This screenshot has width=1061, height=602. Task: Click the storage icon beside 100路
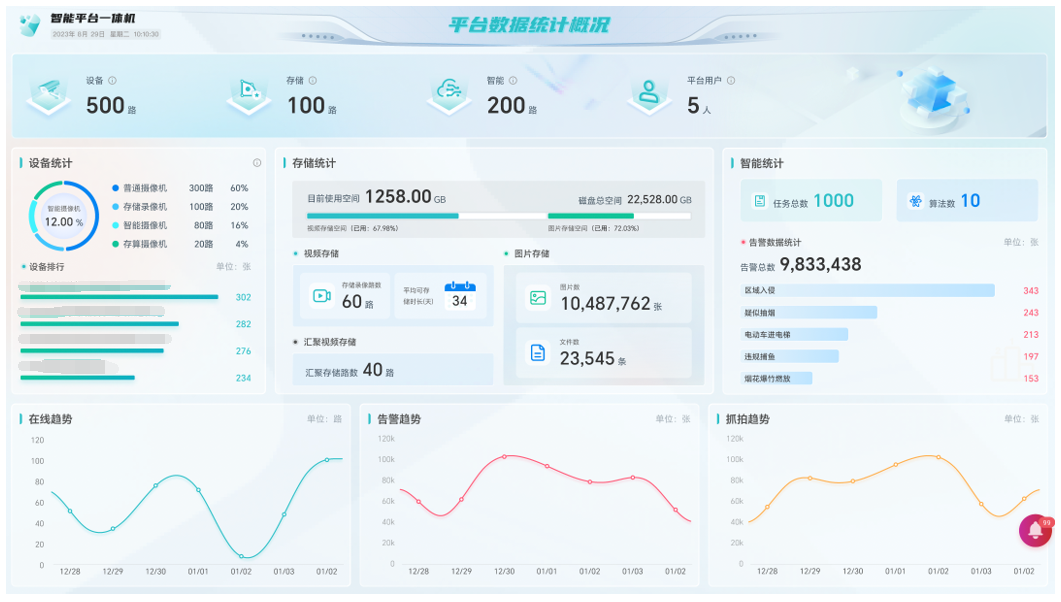pyautogui.click(x=248, y=95)
